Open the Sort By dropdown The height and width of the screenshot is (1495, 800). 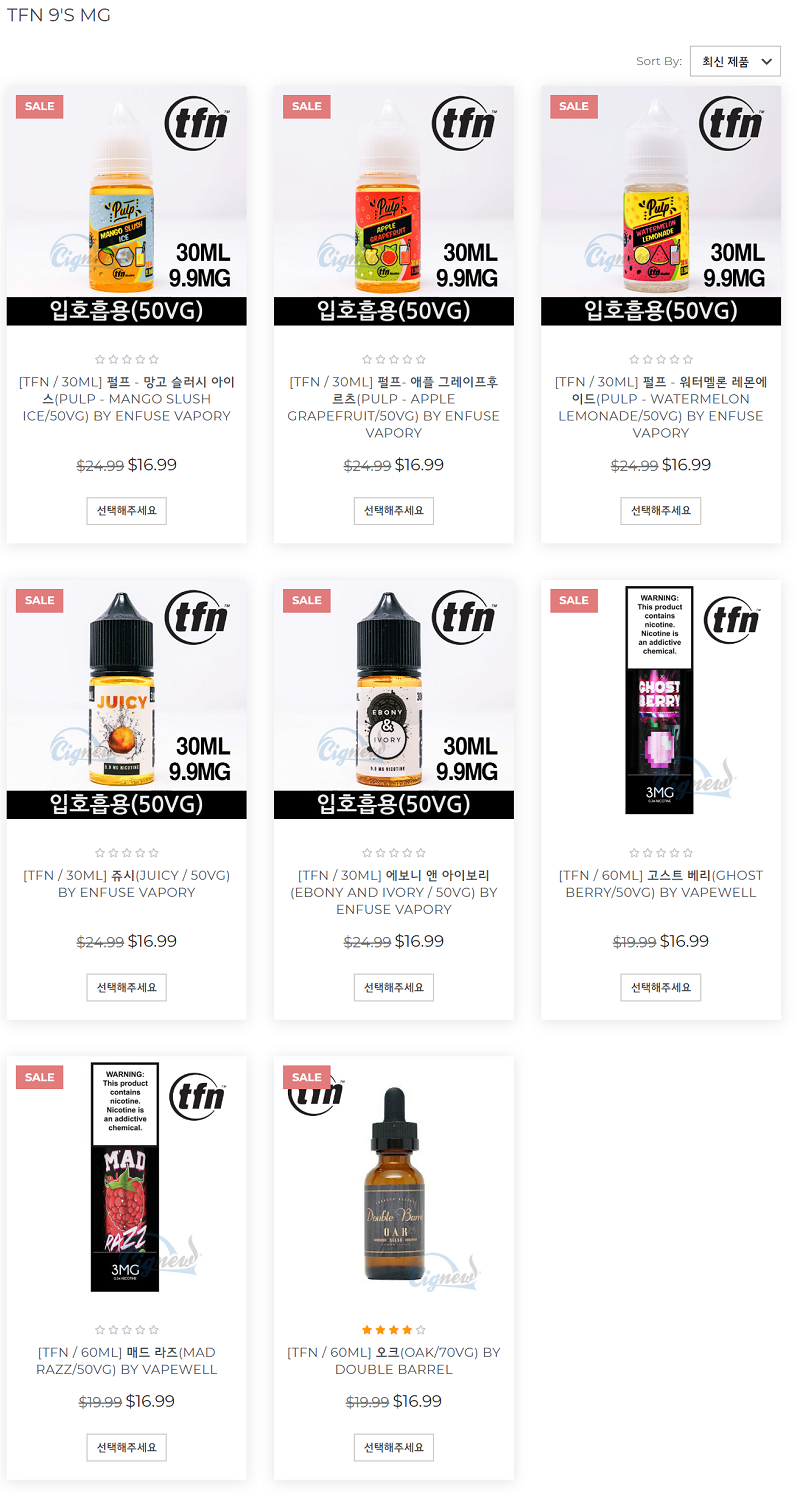735,61
